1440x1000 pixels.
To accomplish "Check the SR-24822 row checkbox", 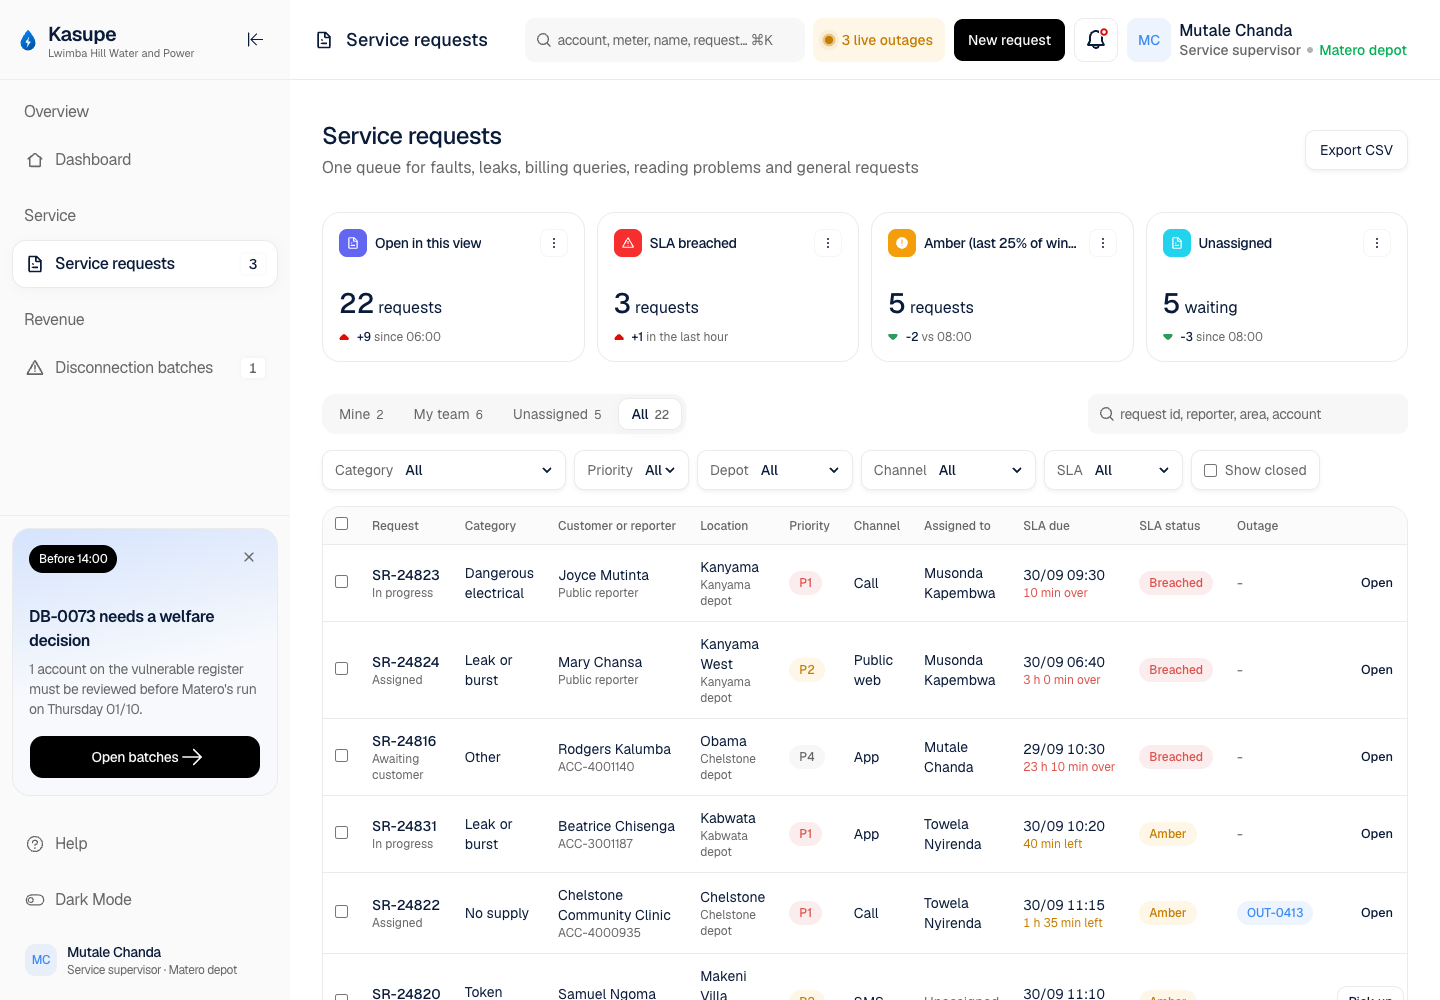I will [x=341, y=912].
